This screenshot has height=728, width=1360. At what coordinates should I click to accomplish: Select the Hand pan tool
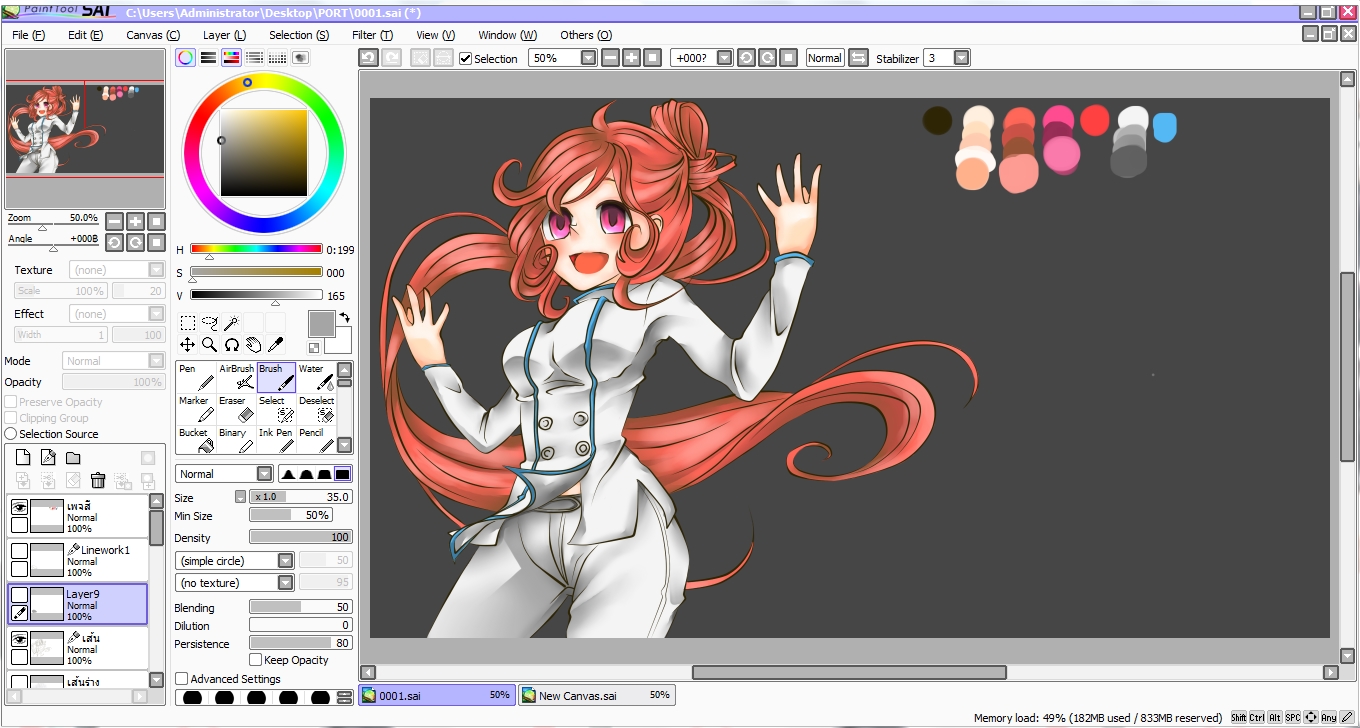tap(253, 345)
